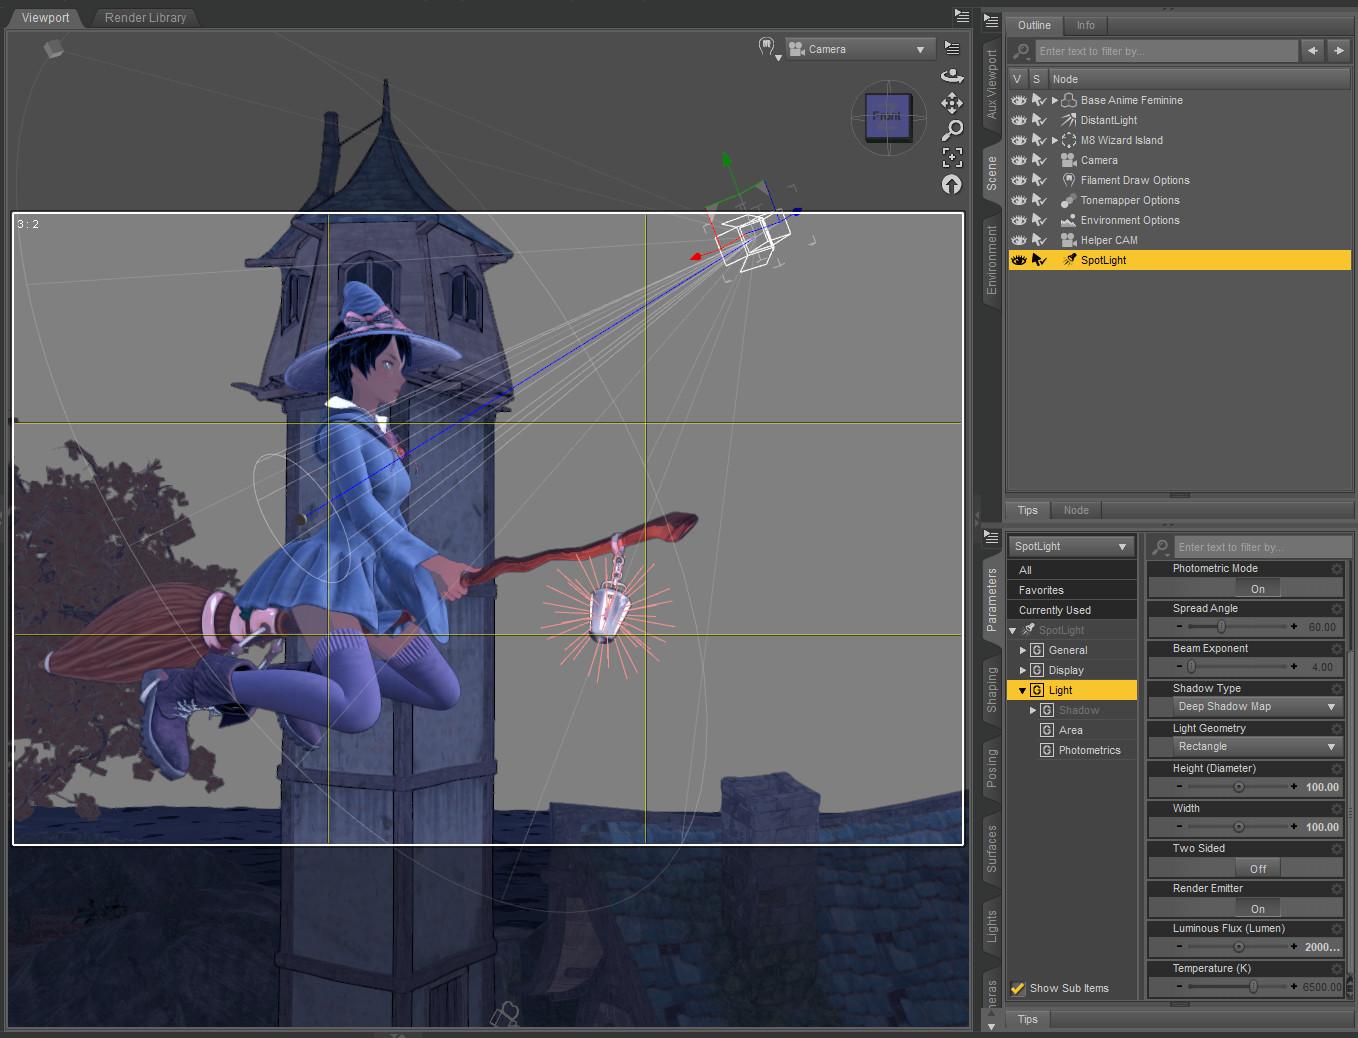Open the viewport pane options menu icon
The height and width of the screenshot is (1038, 1358).
pyautogui.click(x=961, y=16)
